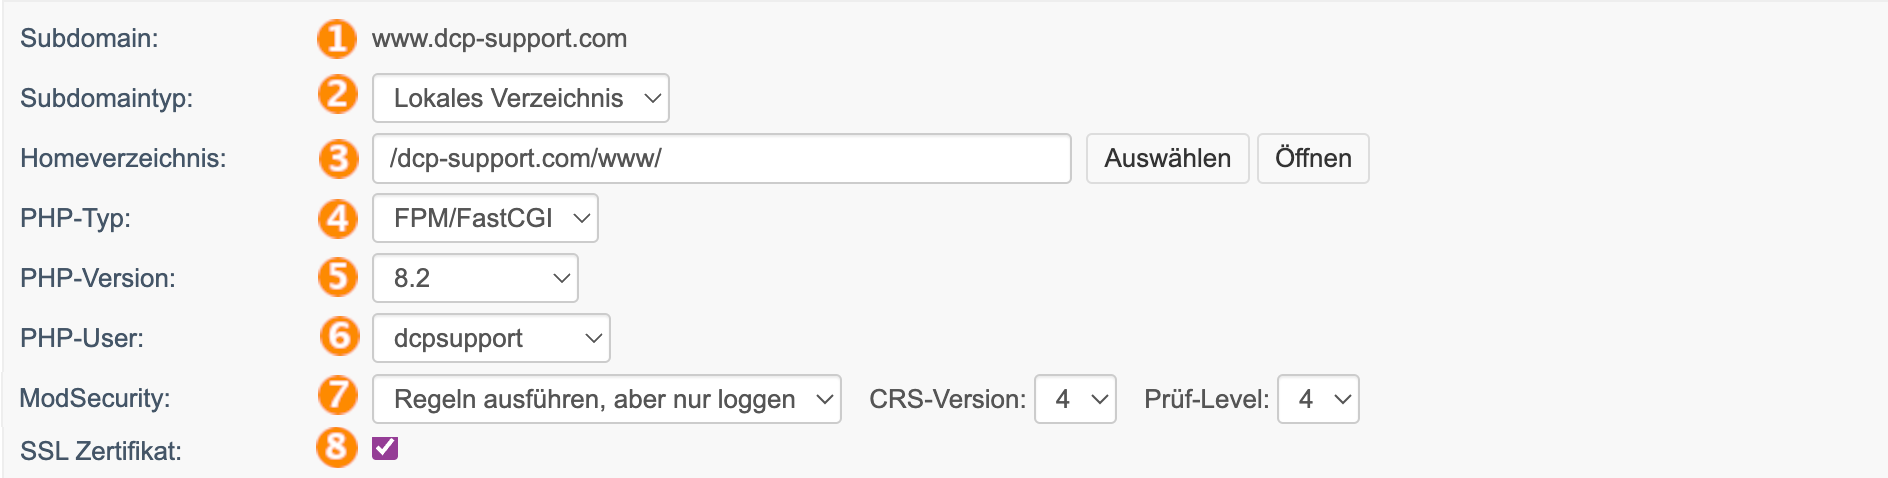The width and height of the screenshot is (1888, 478).
Task: Click the Öffnen button
Action: point(1313,158)
